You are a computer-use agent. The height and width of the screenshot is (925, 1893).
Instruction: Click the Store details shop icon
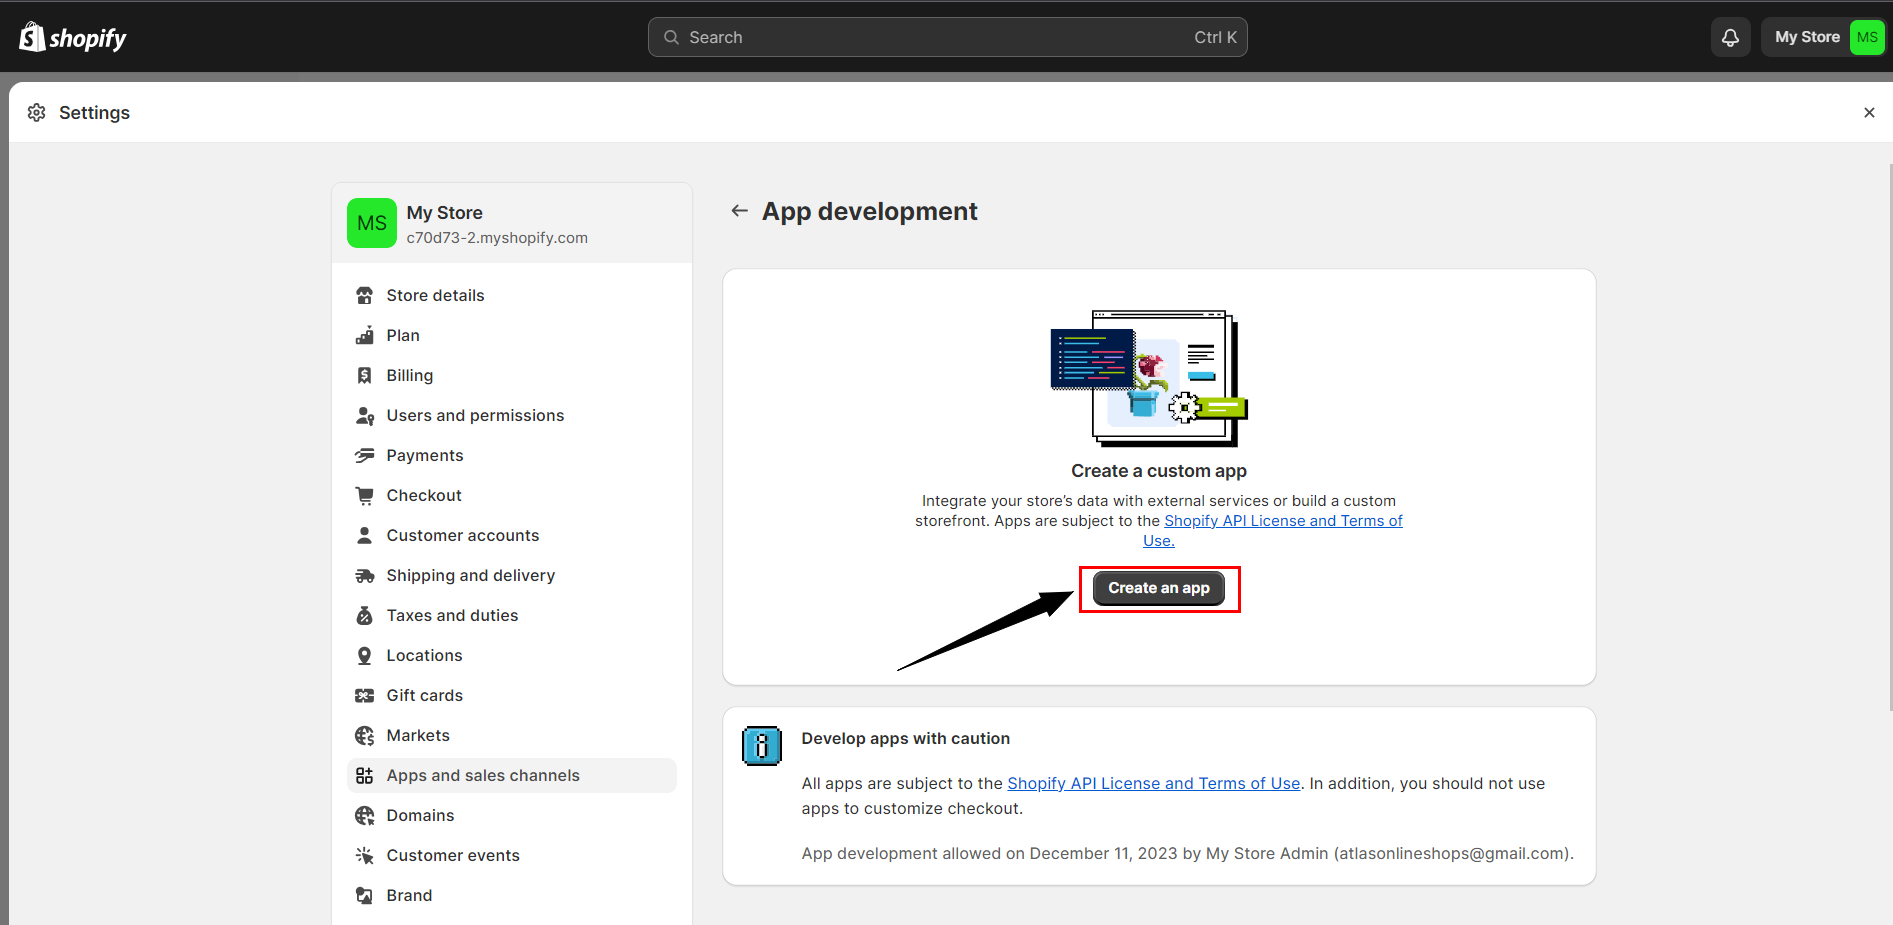[x=365, y=296]
